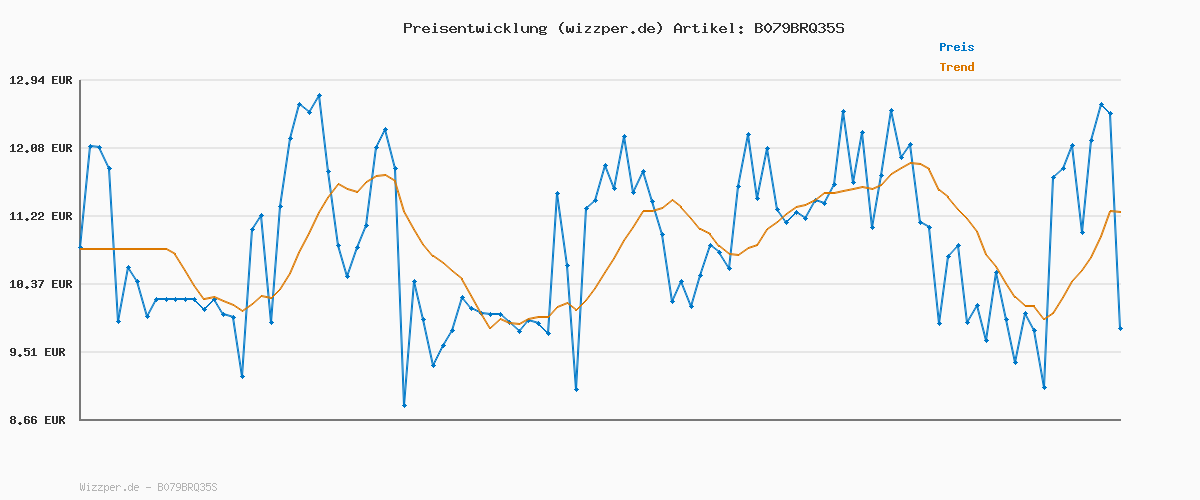Screen dimensions: 1200x500
Task: Click the last blue price point at right edge
Action: pyautogui.click(x=1120, y=328)
